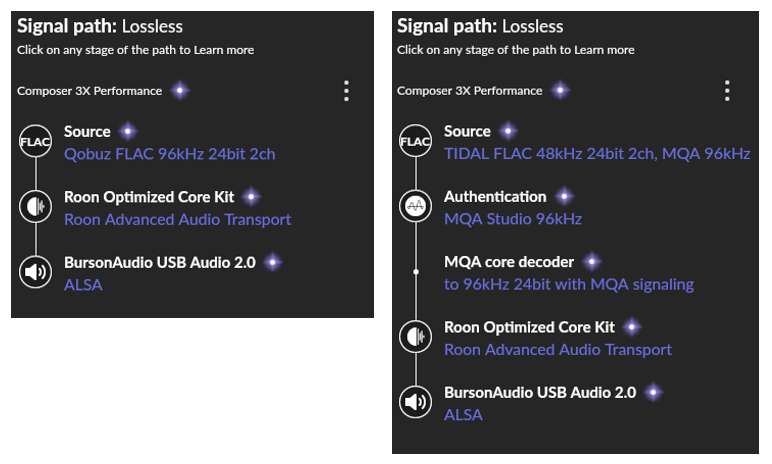Click the ALSA link in the right panel
Screen dimensions: 772x464
click(x=463, y=415)
